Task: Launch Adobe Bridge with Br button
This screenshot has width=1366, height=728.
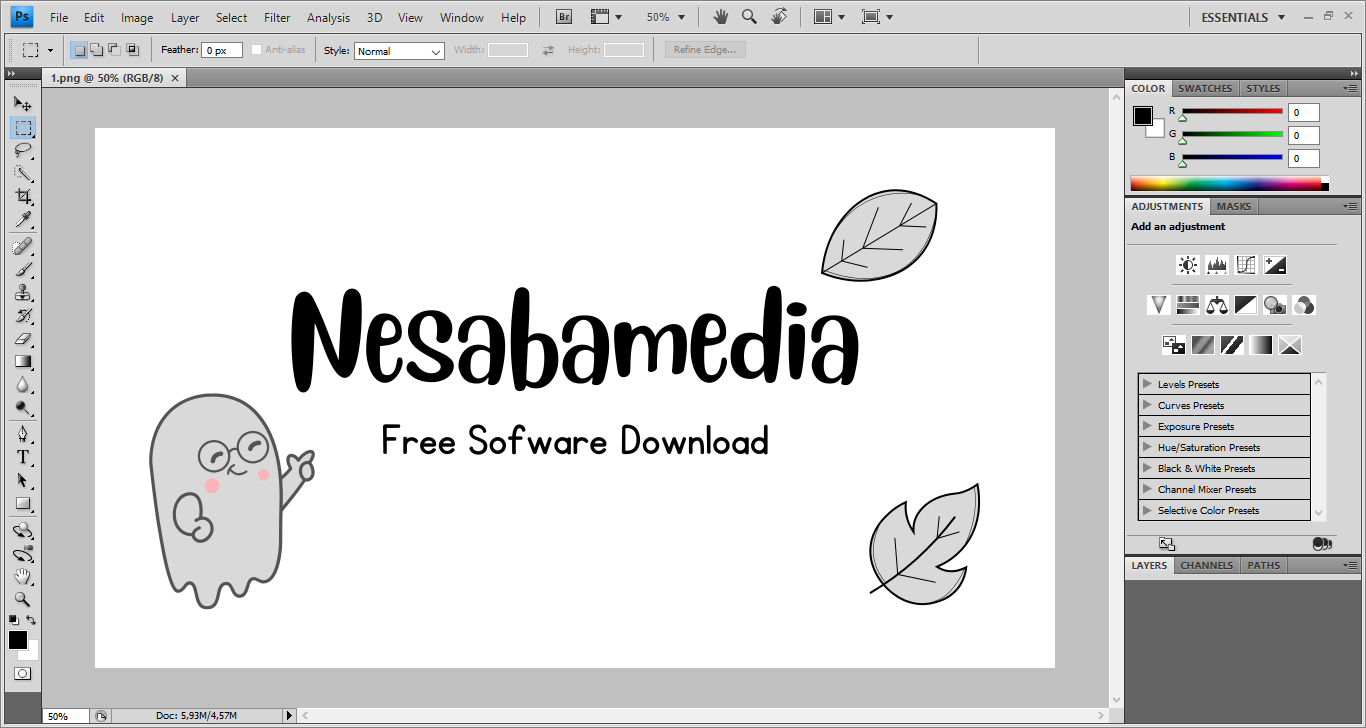Action: click(x=564, y=17)
